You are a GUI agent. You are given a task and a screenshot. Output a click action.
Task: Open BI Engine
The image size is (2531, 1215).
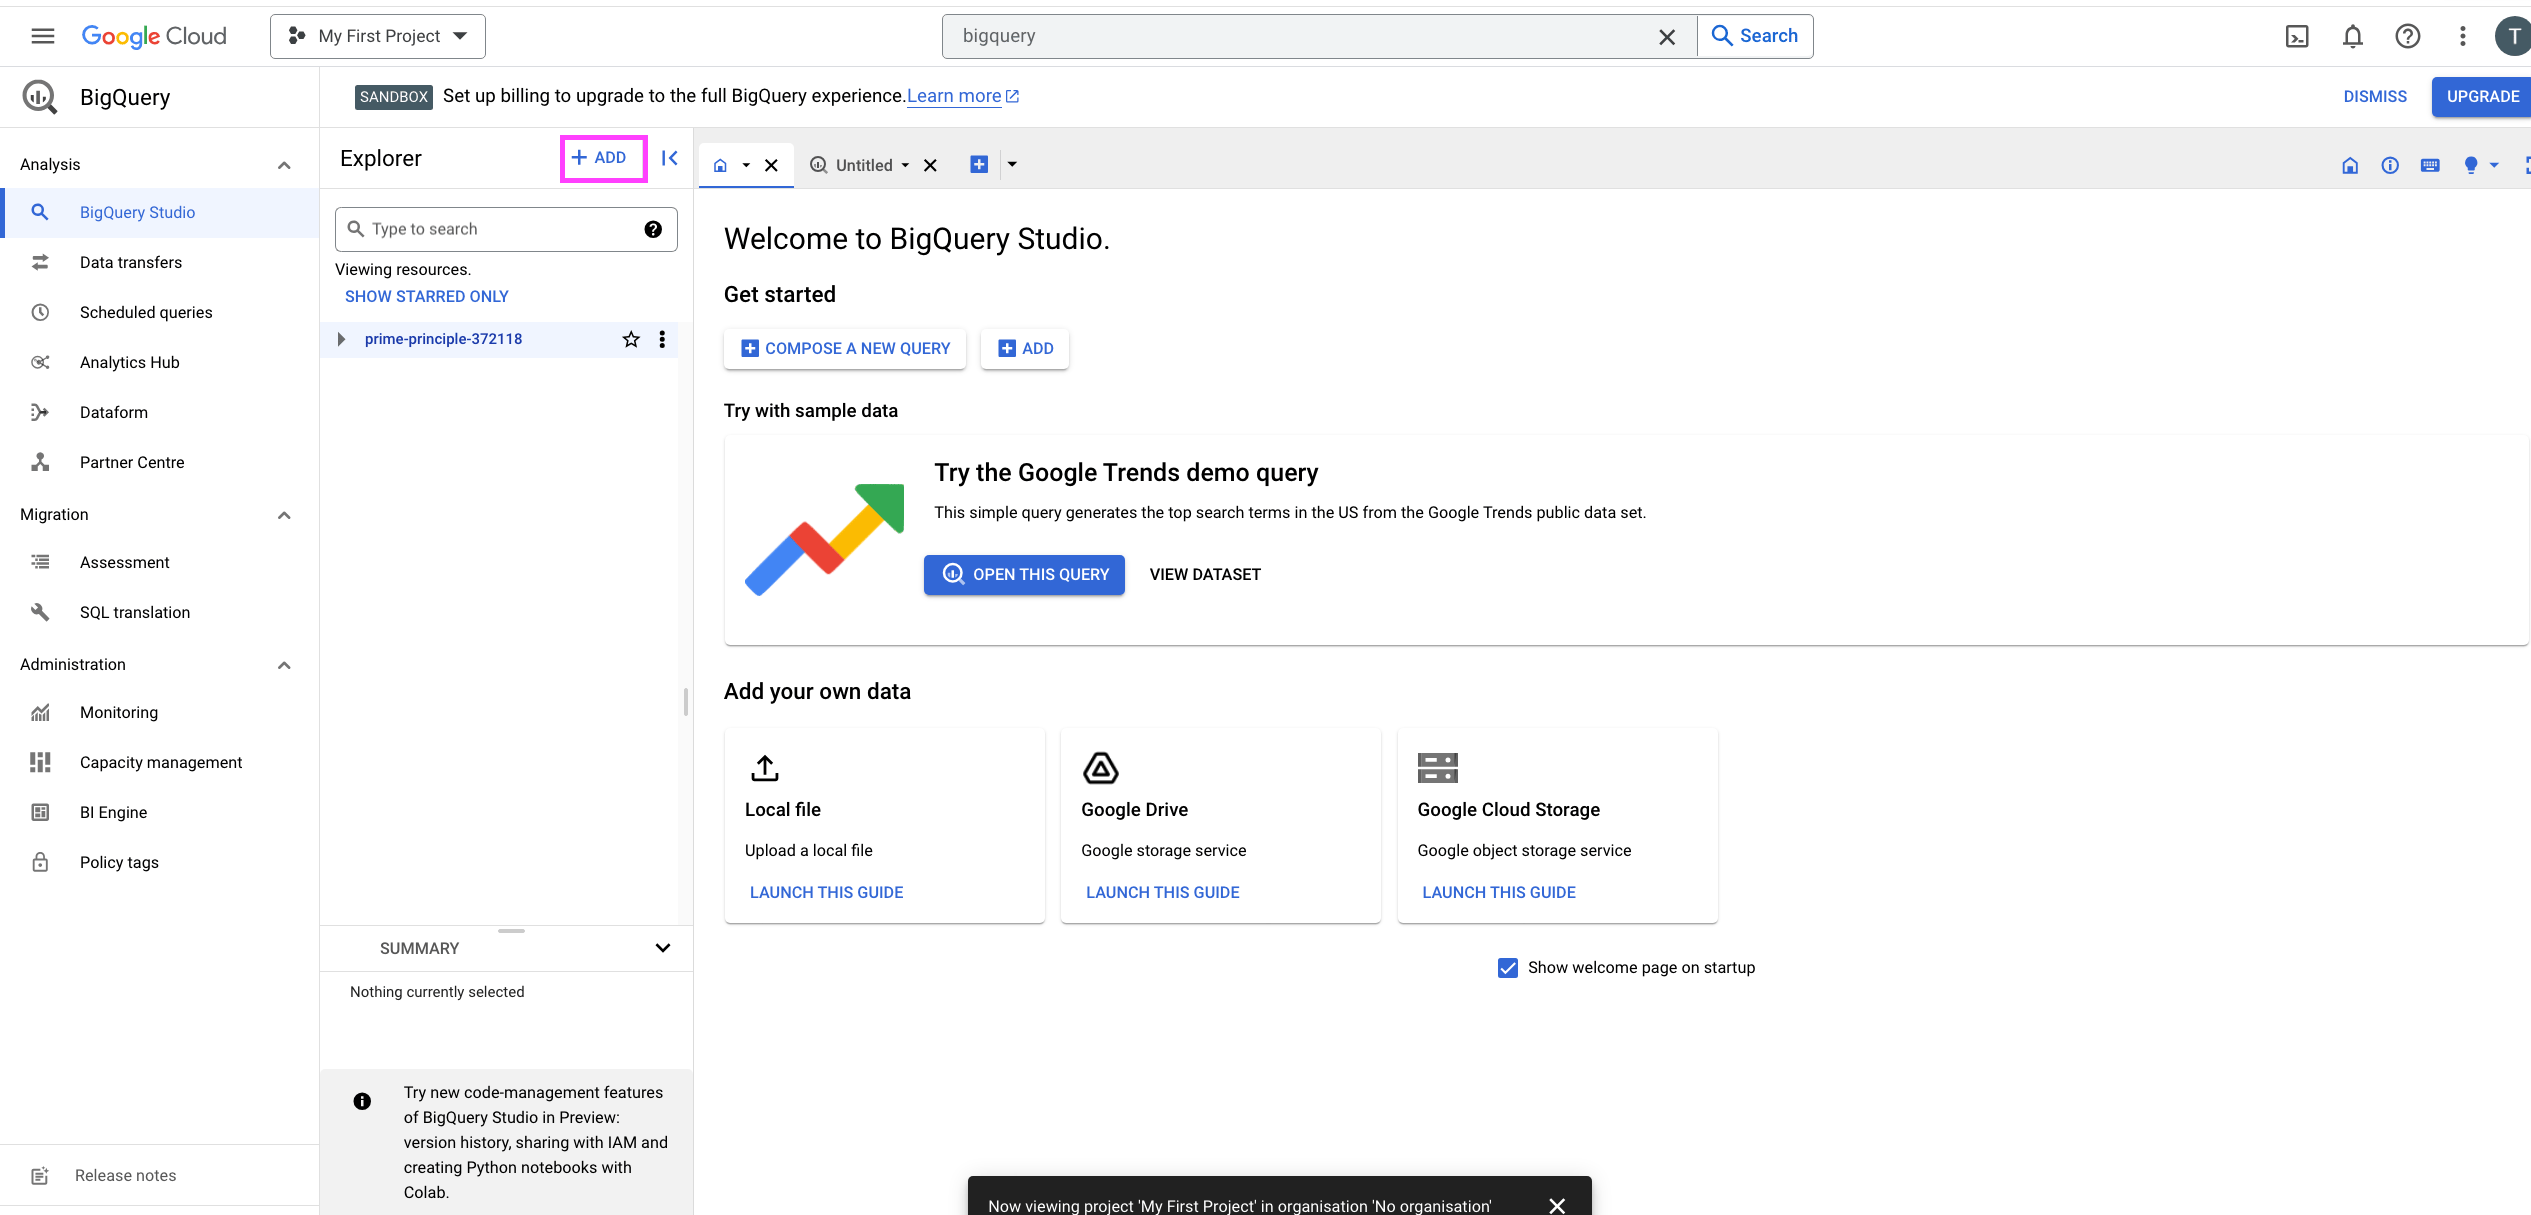160,813
